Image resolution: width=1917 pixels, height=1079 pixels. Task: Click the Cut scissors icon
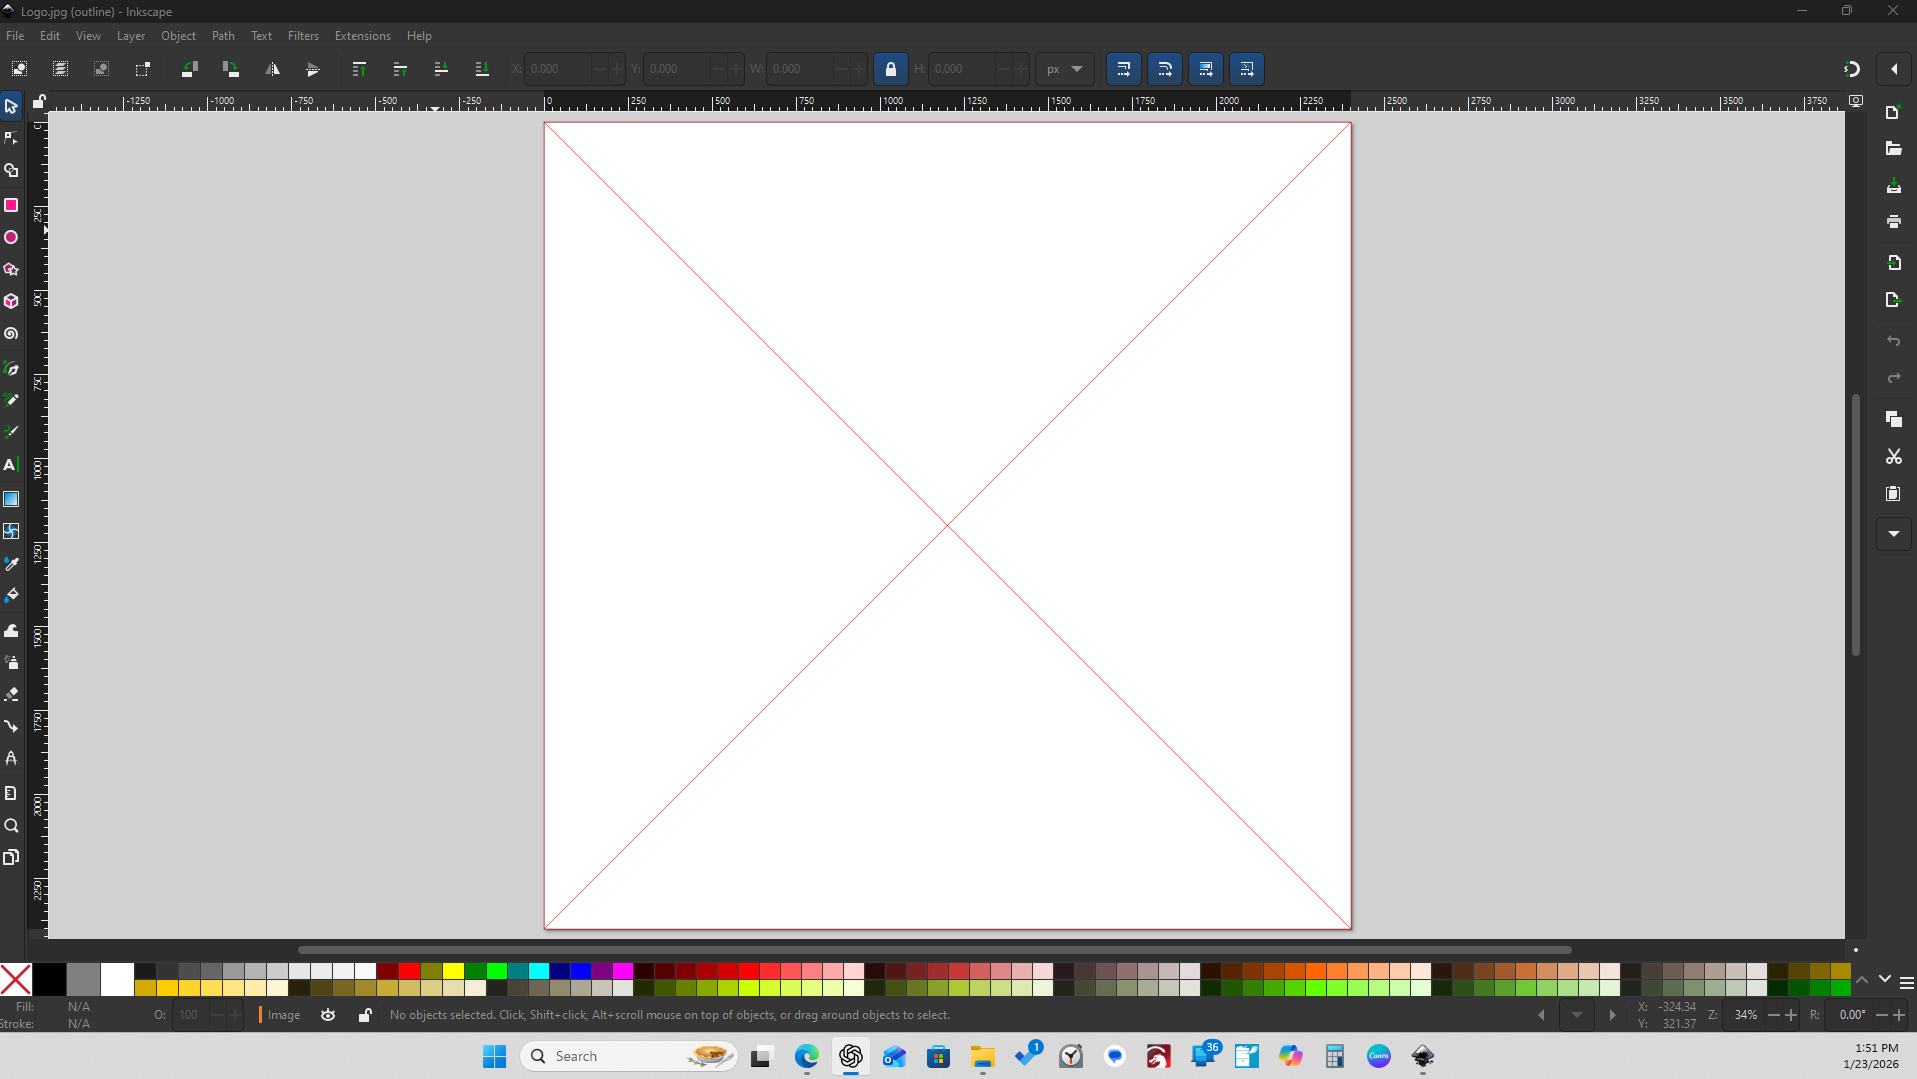point(1893,457)
